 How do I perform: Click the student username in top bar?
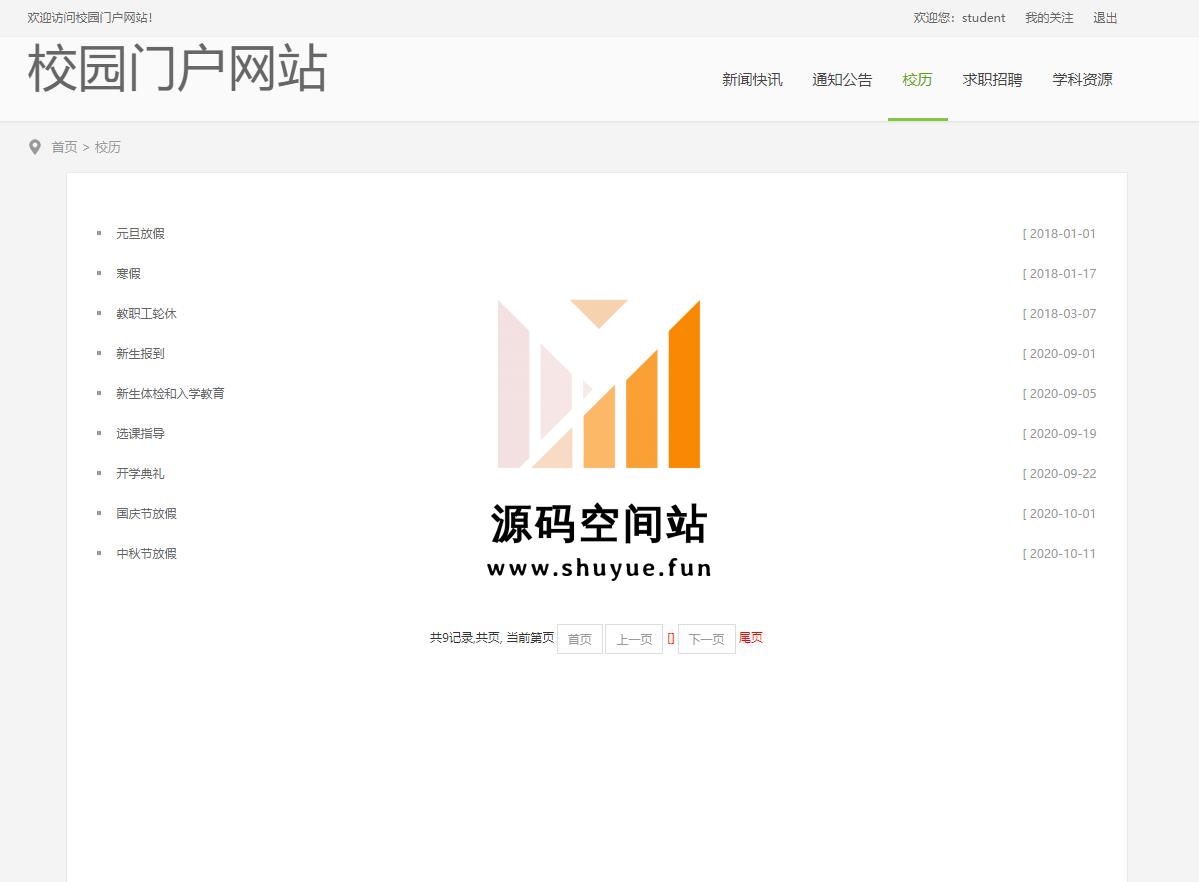coord(983,18)
